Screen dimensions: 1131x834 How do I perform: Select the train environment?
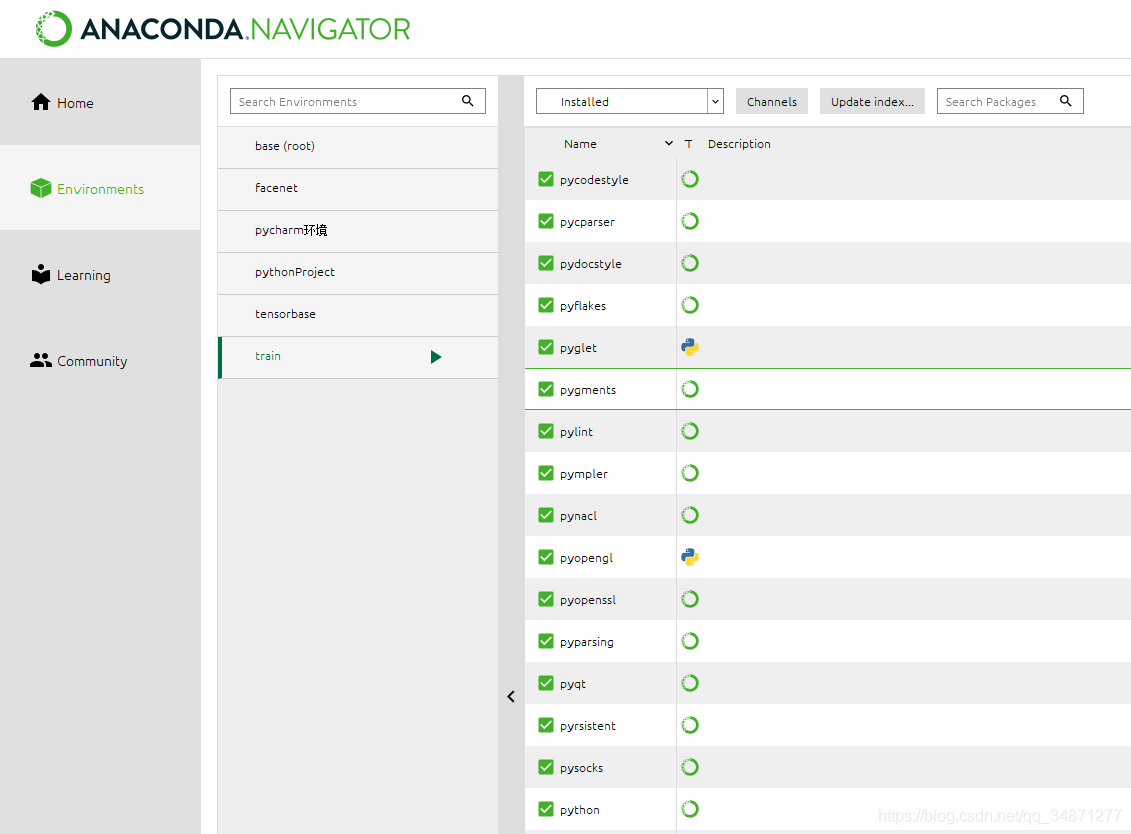pos(358,356)
